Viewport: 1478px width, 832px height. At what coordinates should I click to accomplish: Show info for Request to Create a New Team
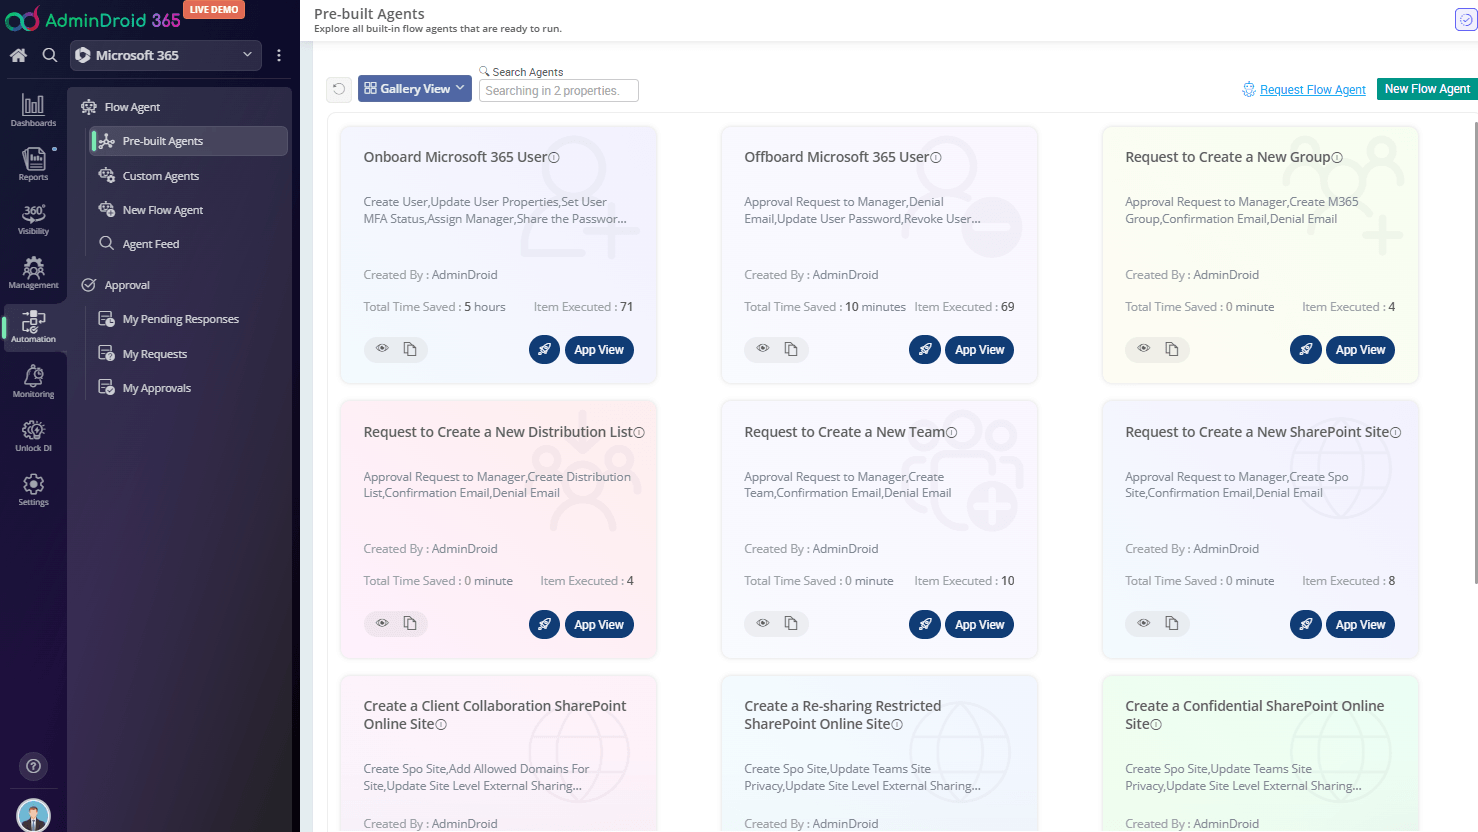(951, 433)
